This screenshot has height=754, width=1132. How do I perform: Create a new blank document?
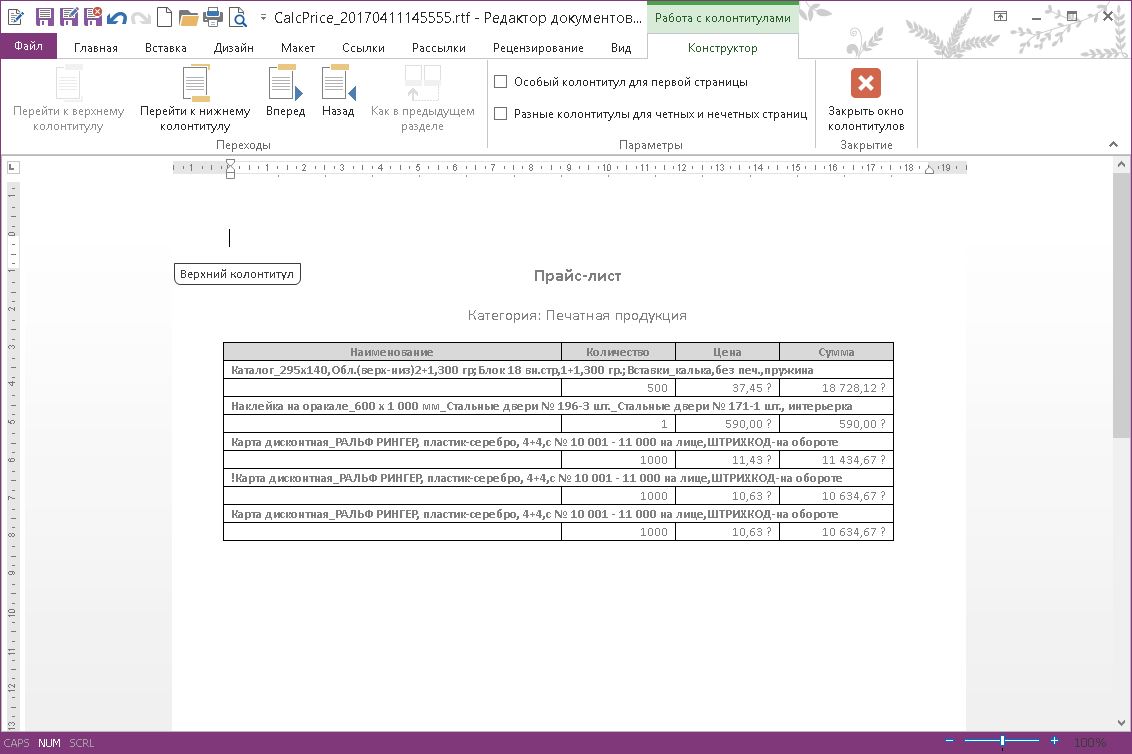point(165,17)
